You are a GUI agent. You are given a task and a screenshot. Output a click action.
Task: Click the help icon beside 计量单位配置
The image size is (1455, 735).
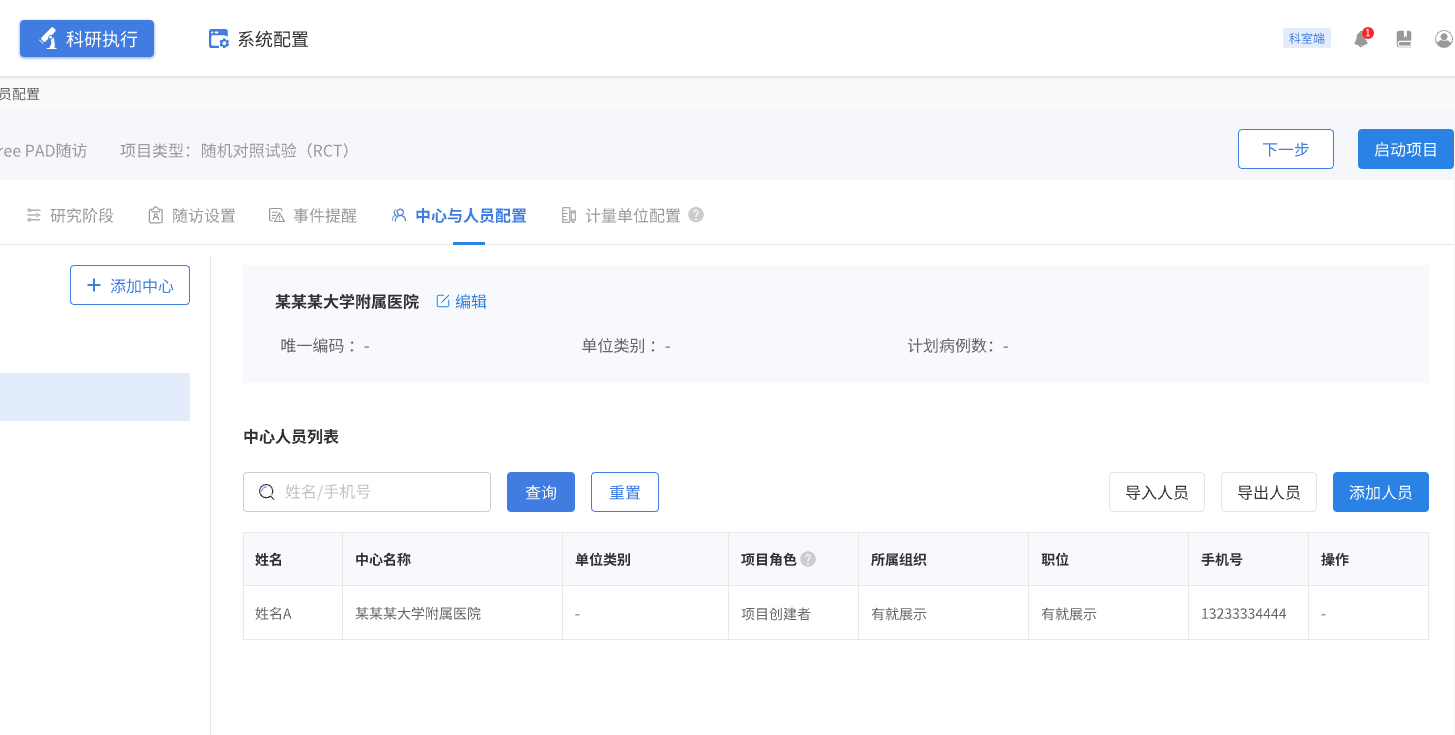(x=696, y=215)
